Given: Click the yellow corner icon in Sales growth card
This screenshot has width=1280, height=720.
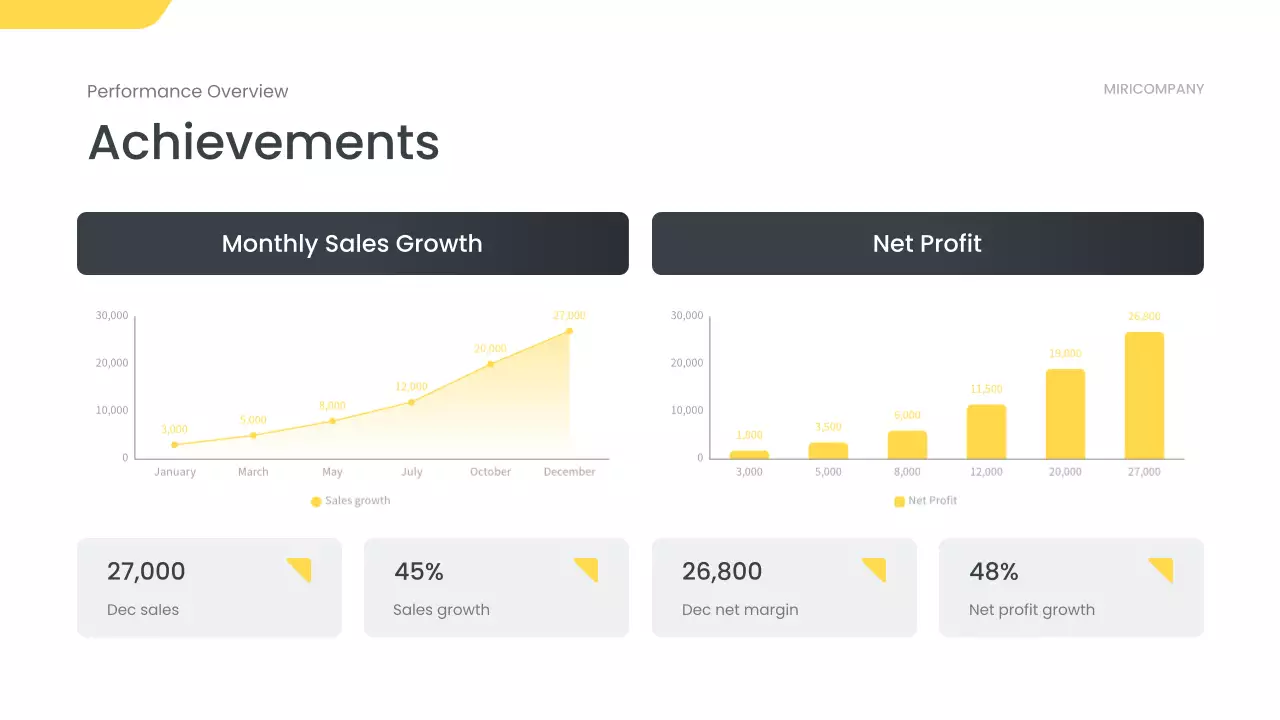Looking at the screenshot, I should coord(588,569).
